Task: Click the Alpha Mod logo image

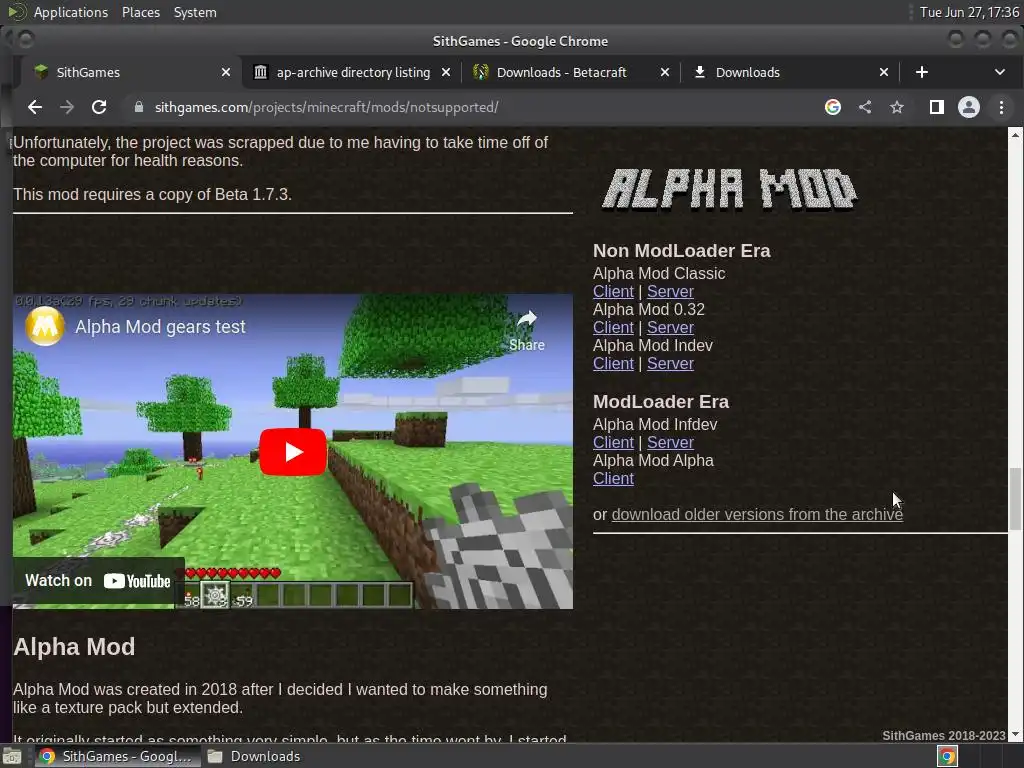Action: pyautogui.click(x=729, y=189)
